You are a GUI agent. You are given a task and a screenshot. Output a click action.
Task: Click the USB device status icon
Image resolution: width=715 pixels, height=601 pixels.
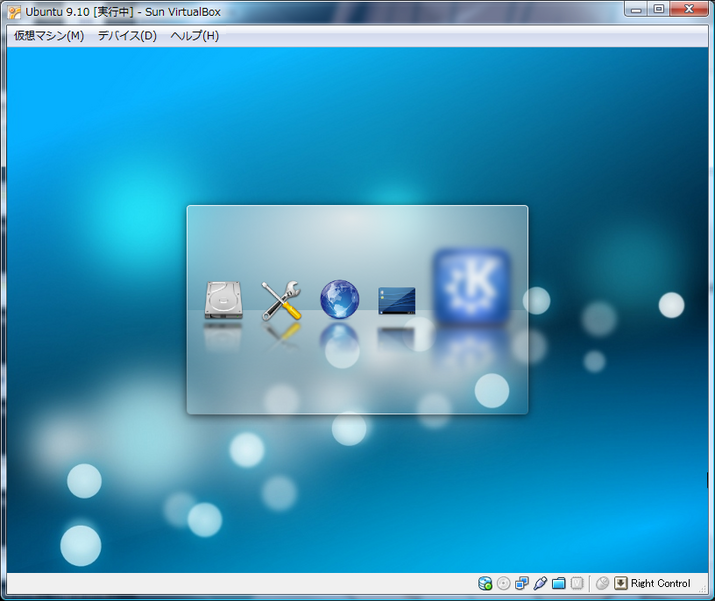tap(540, 583)
